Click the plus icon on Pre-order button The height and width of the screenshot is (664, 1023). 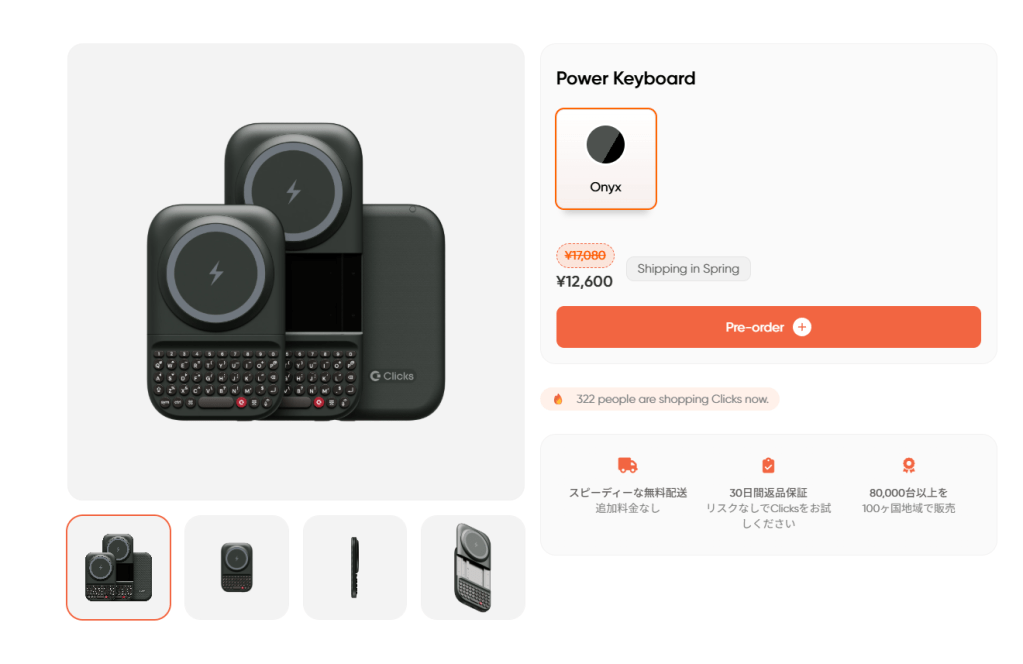(802, 327)
